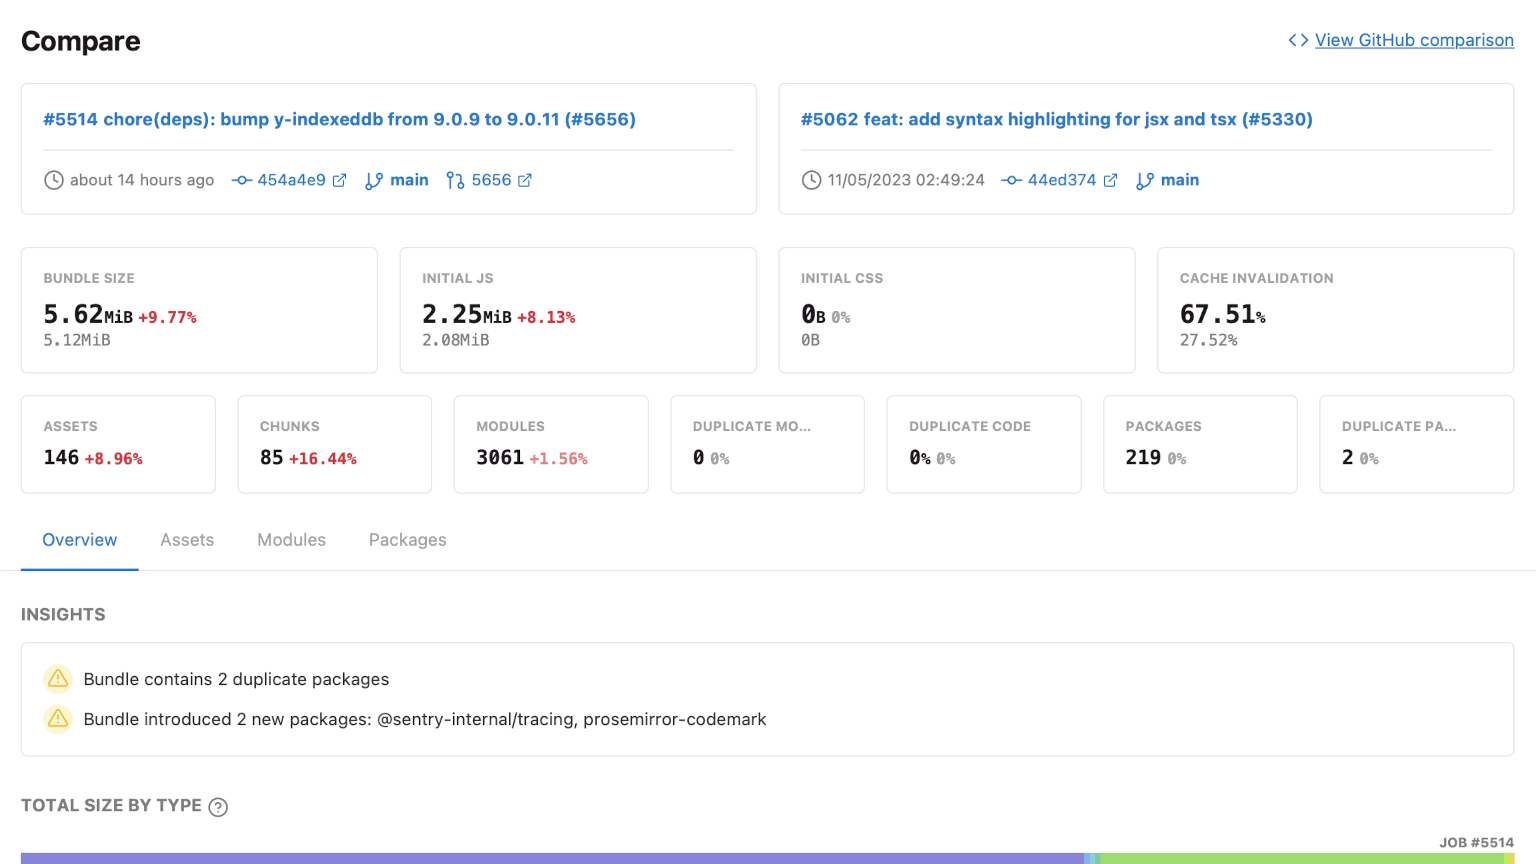The width and height of the screenshot is (1536, 864).
Task: Click warning icon for duplicate packages insight
Action: tap(58, 679)
